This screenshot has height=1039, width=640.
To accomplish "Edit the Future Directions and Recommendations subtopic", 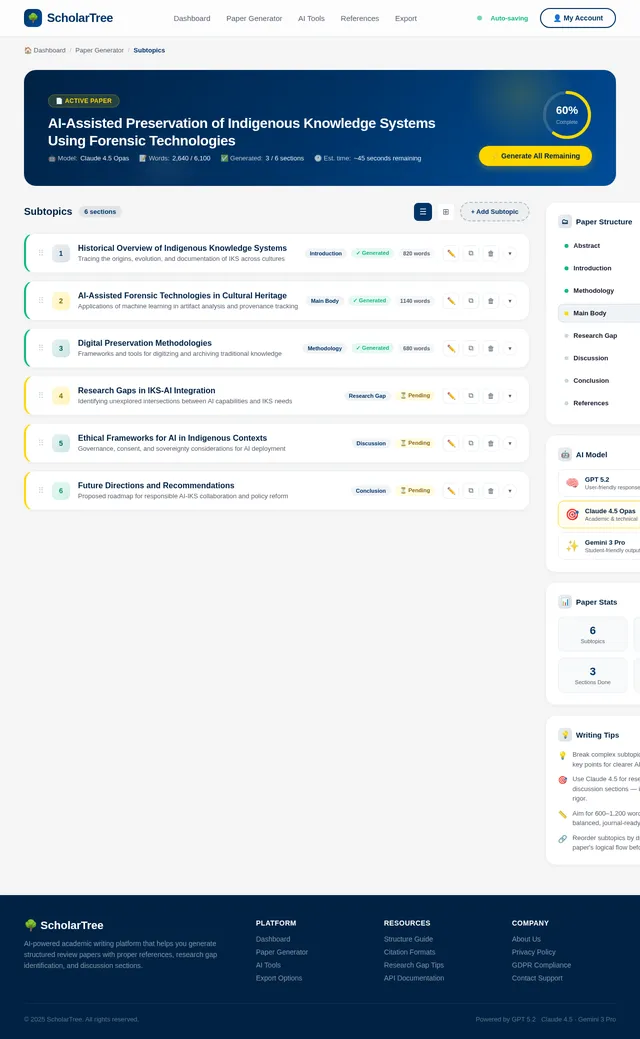I will click(451, 491).
